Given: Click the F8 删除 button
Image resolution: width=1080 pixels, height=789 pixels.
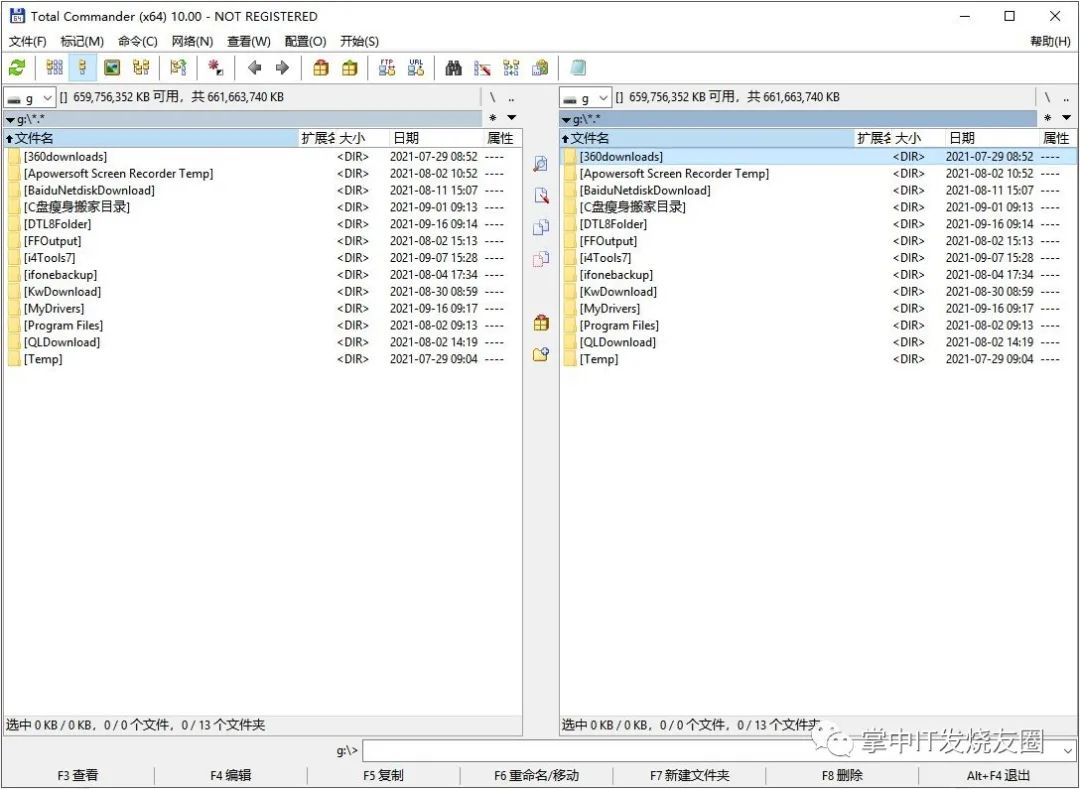Looking at the screenshot, I should [x=842, y=775].
